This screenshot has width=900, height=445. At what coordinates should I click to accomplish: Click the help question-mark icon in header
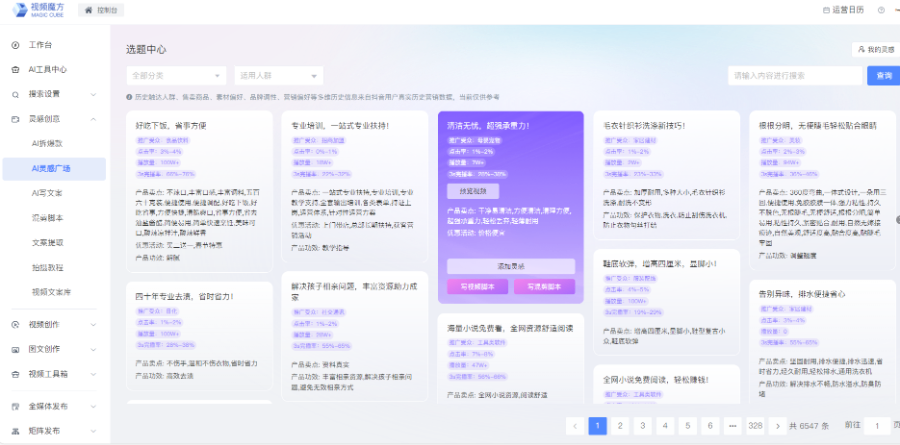point(881,10)
